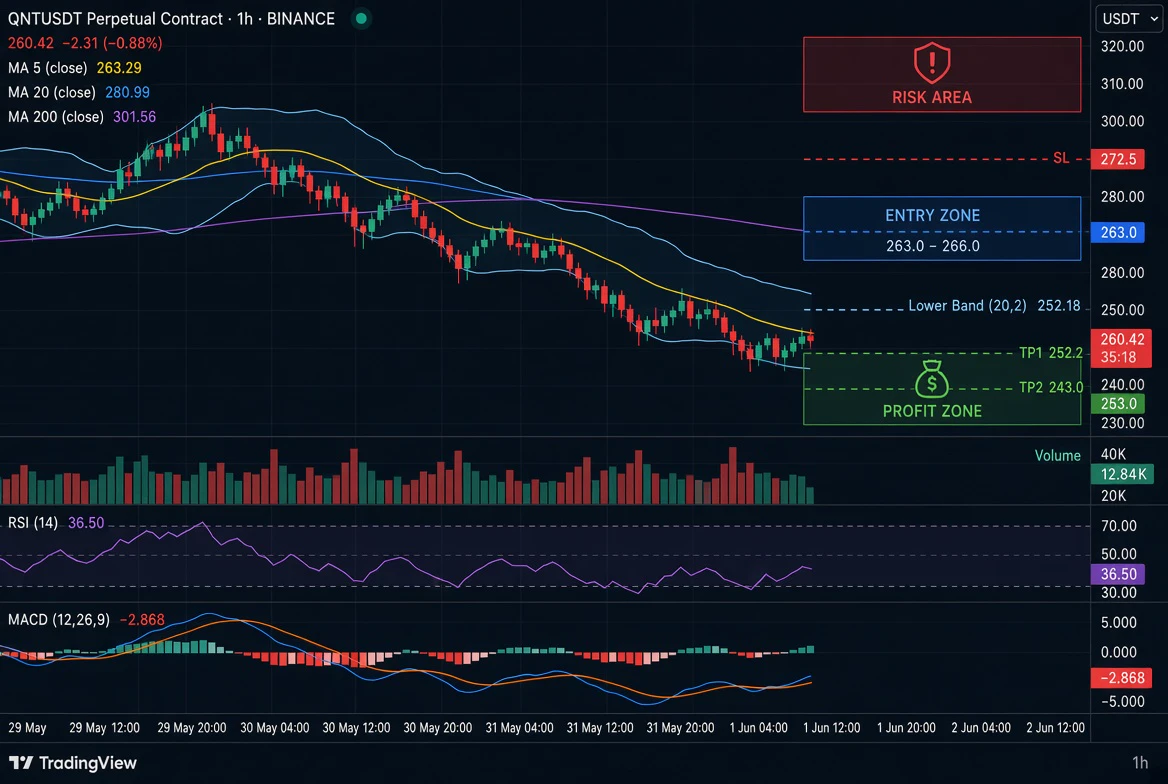
Task: Click the 70.00 RSI axis level
Action: point(1119,526)
